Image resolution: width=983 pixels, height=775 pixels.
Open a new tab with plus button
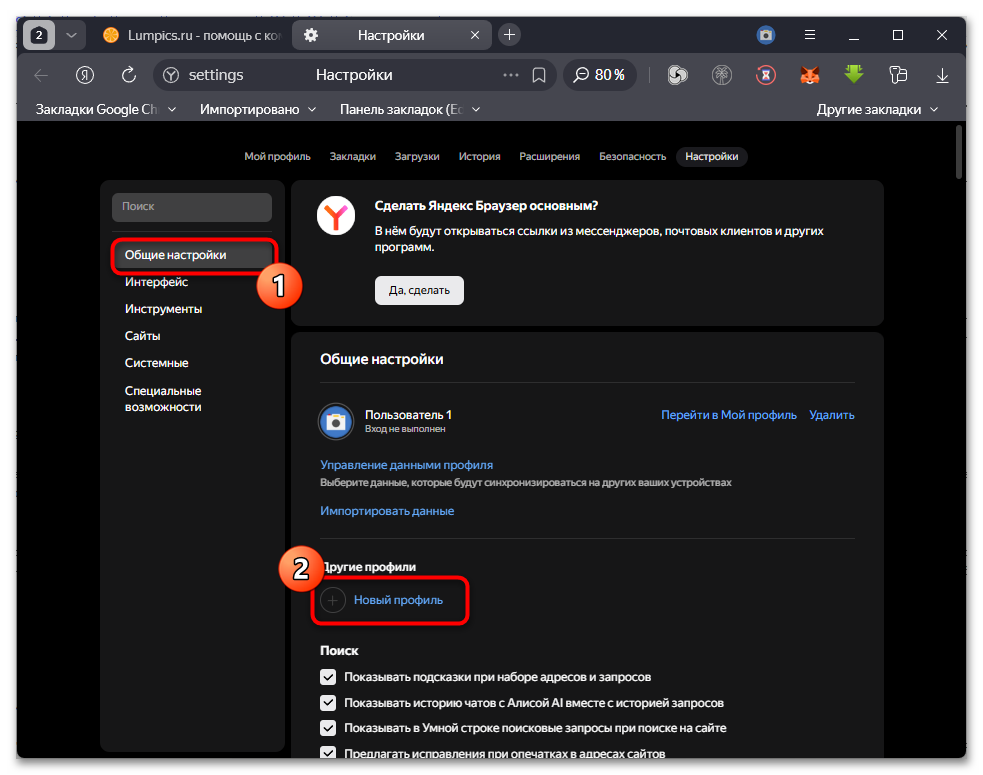click(510, 34)
